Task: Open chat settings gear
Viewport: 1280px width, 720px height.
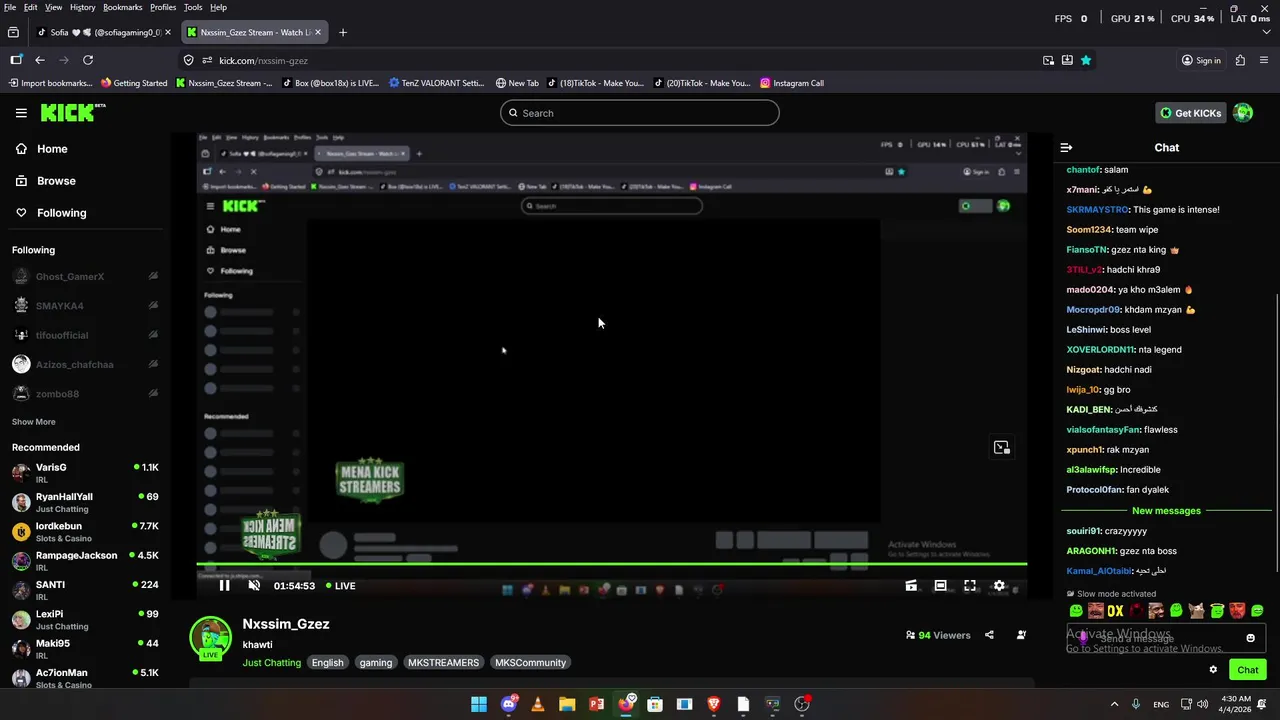Action: click(x=1213, y=670)
